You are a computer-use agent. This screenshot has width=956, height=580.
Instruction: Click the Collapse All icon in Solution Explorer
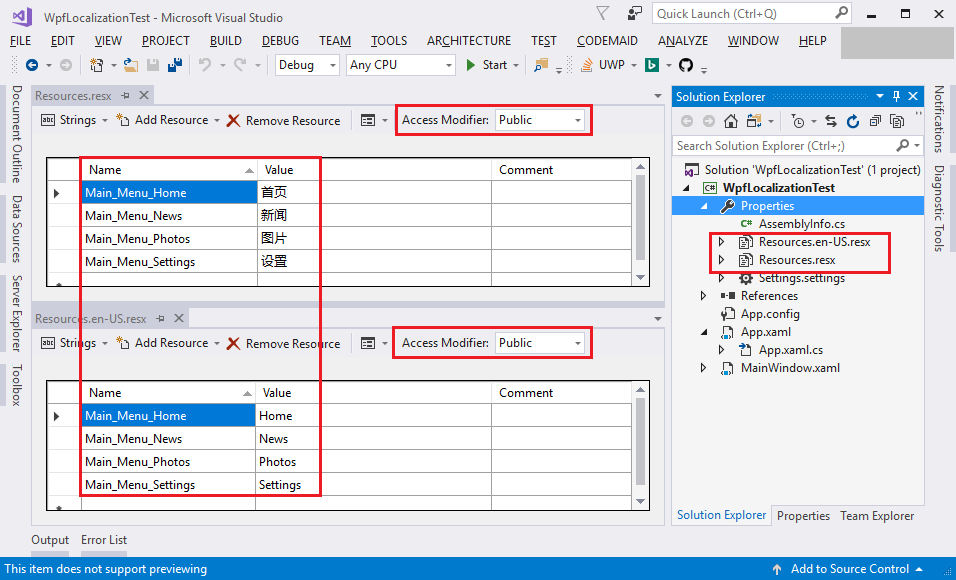tap(875, 121)
